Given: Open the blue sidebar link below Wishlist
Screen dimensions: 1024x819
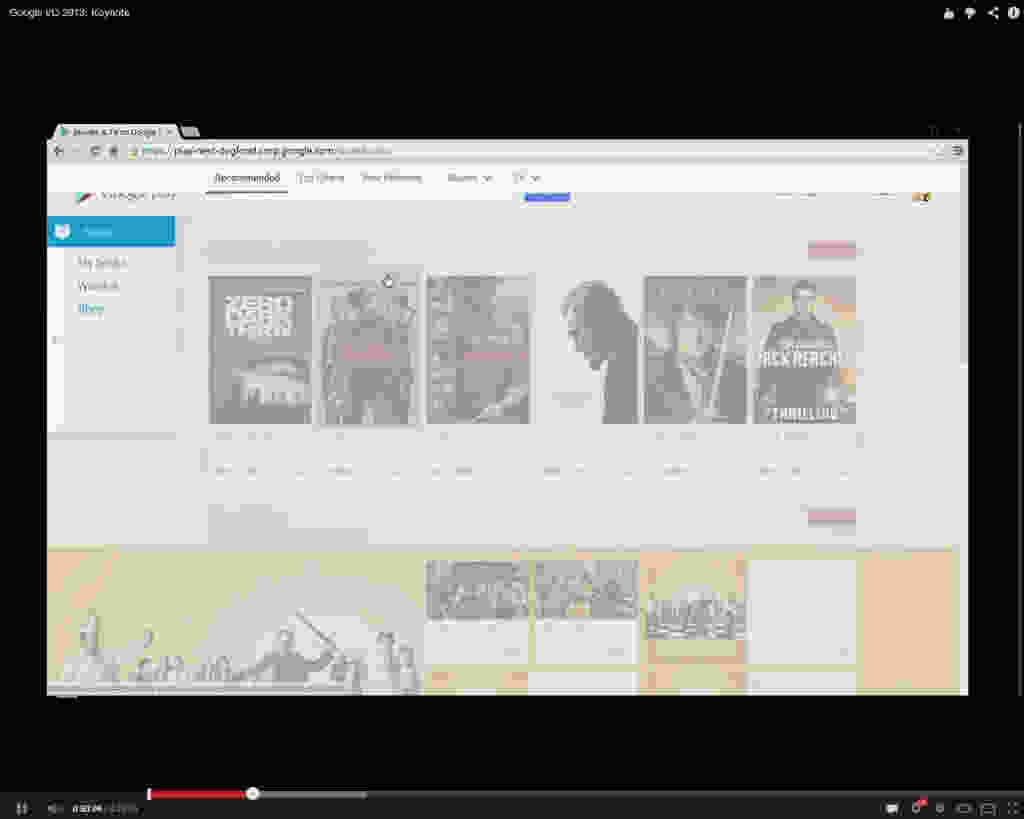Looking at the screenshot, I should 91,308.
